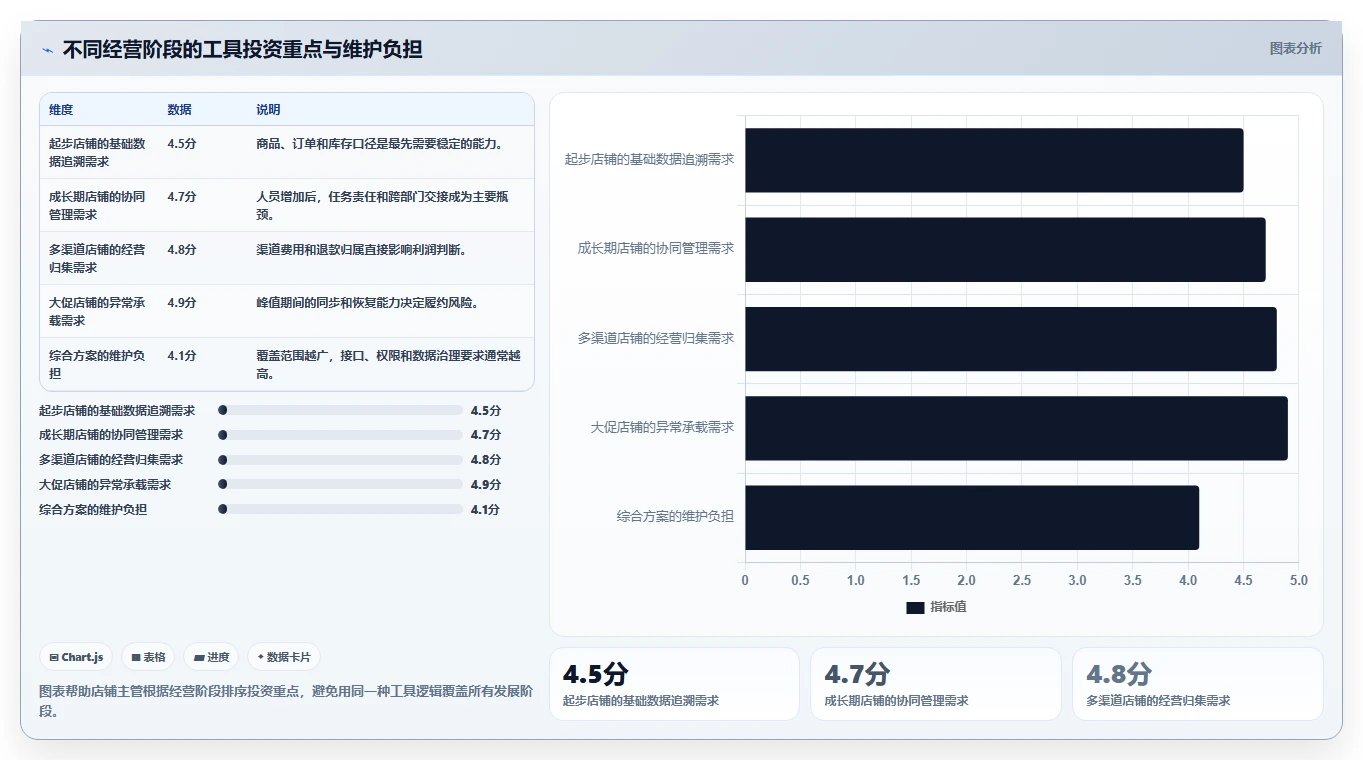Click table cell 成长期店铺的协同管理需求
Viewport: 1363px width, 760px height.
click(x=97, y=205)
